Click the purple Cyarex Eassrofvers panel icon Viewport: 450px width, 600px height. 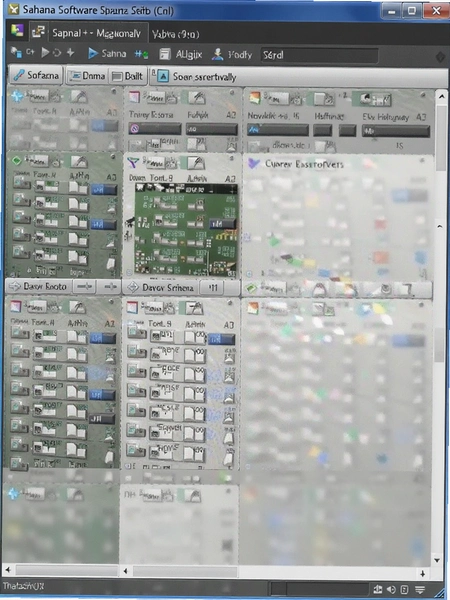click(x=253, y=164)
